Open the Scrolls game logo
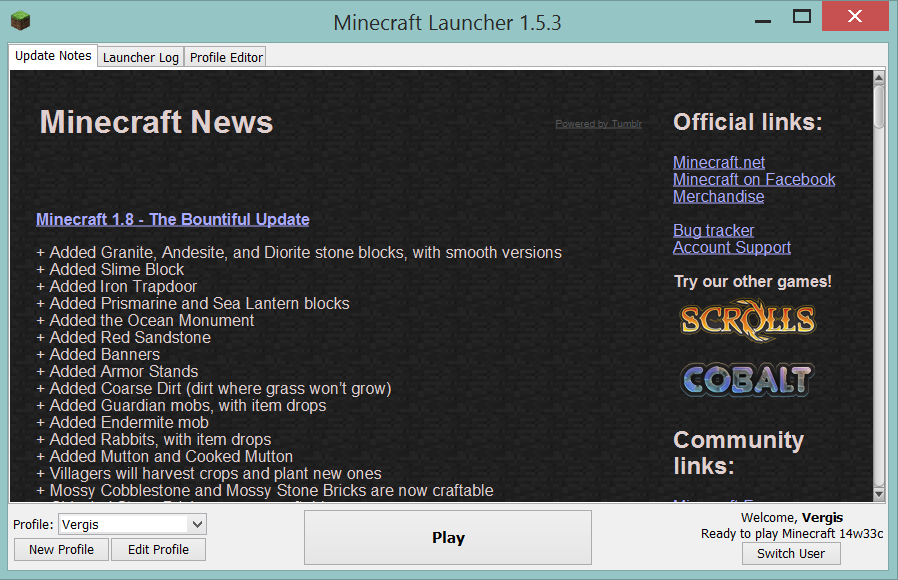The height and width of the screenshot is (580, 898). [748, 319]
